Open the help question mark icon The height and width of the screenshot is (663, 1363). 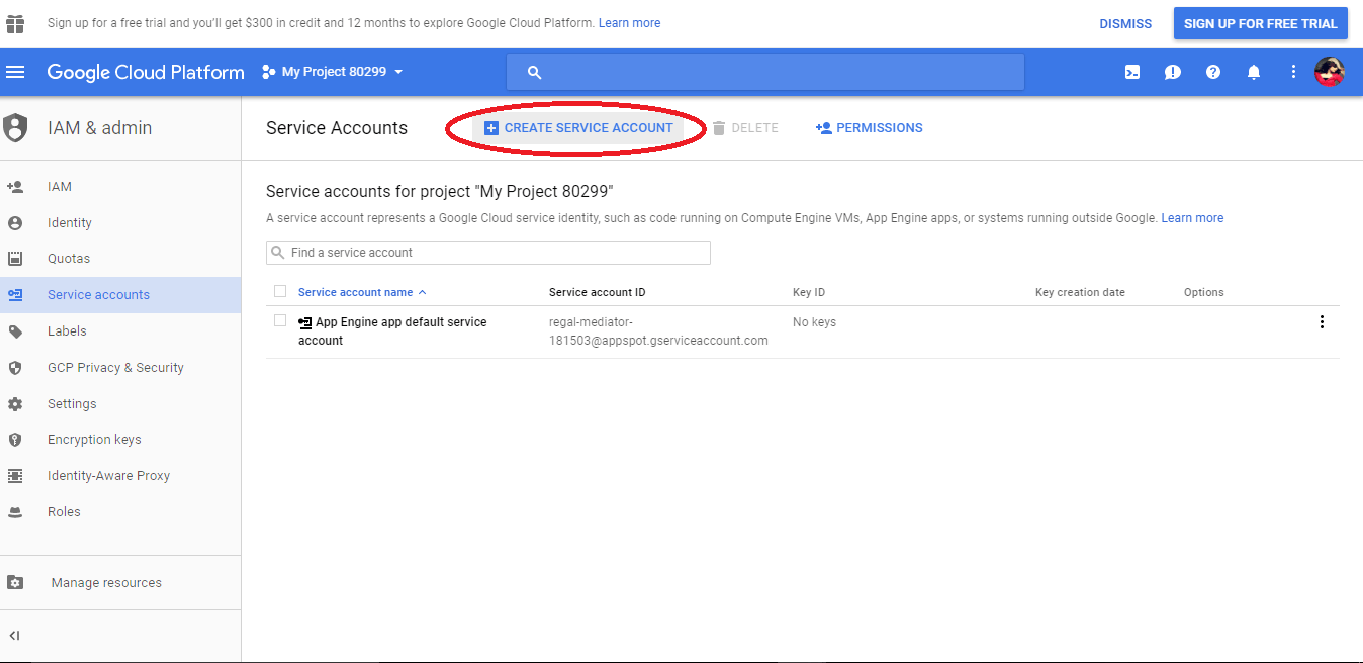[x=1213, y=72]
